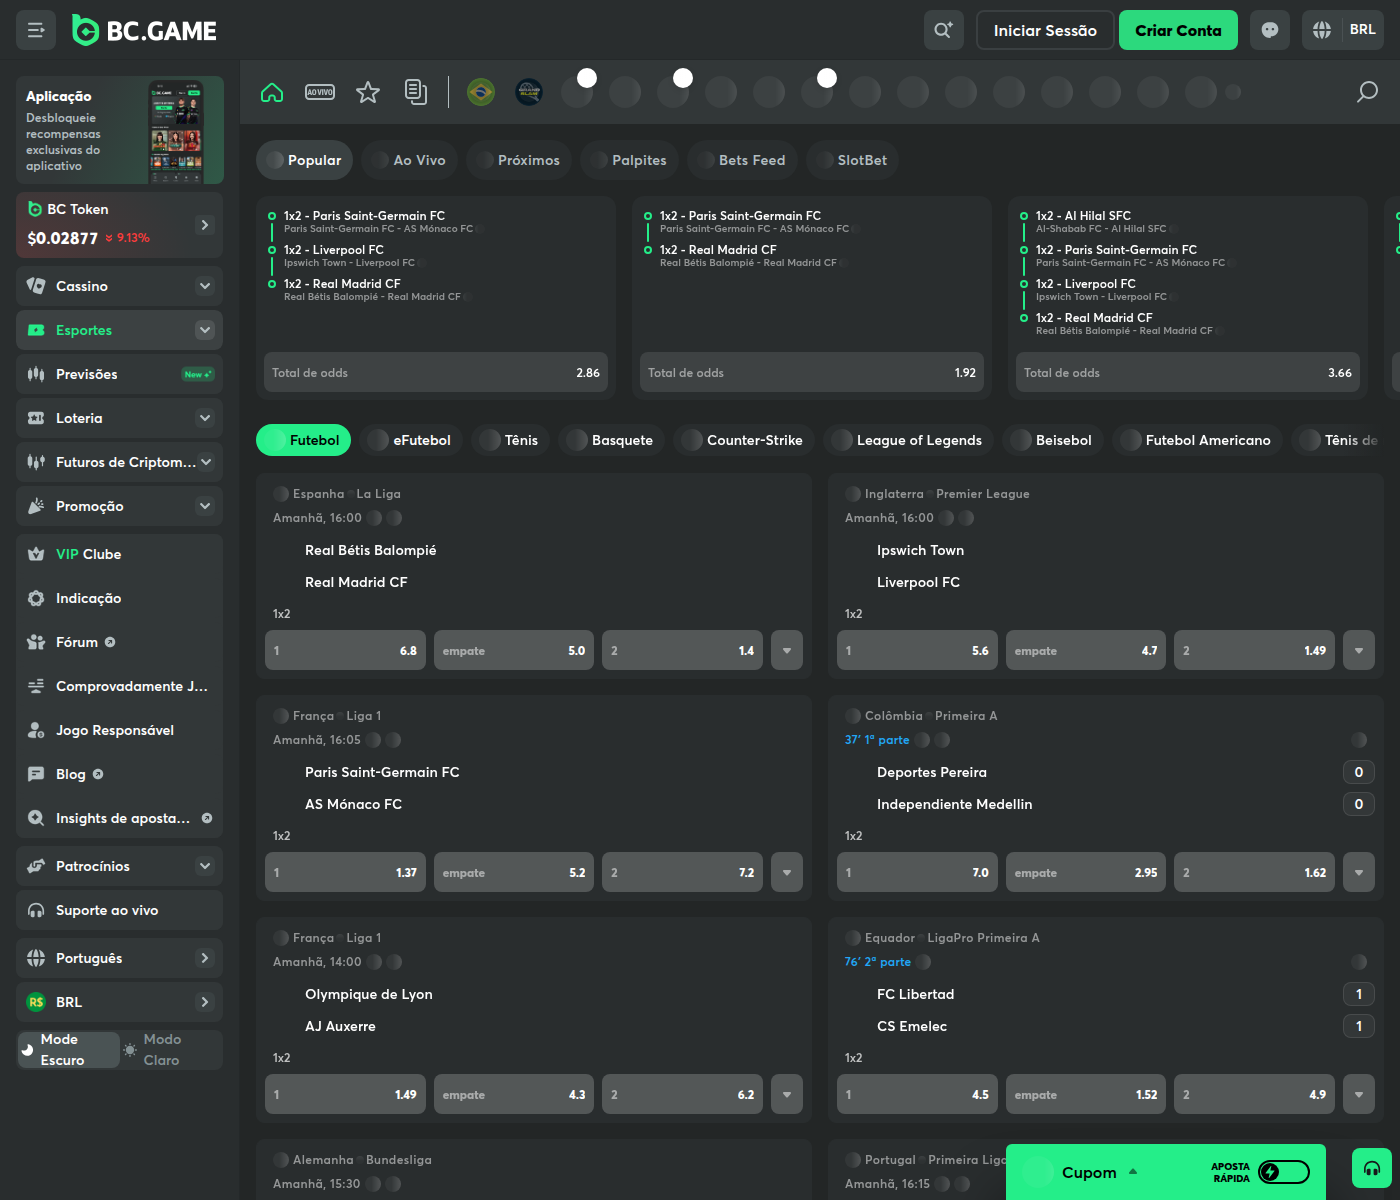Screen dimensions: 1400x1200
Task: Click the Criar Conta button
Action: pyautogui.click(x=1178, y=31)
